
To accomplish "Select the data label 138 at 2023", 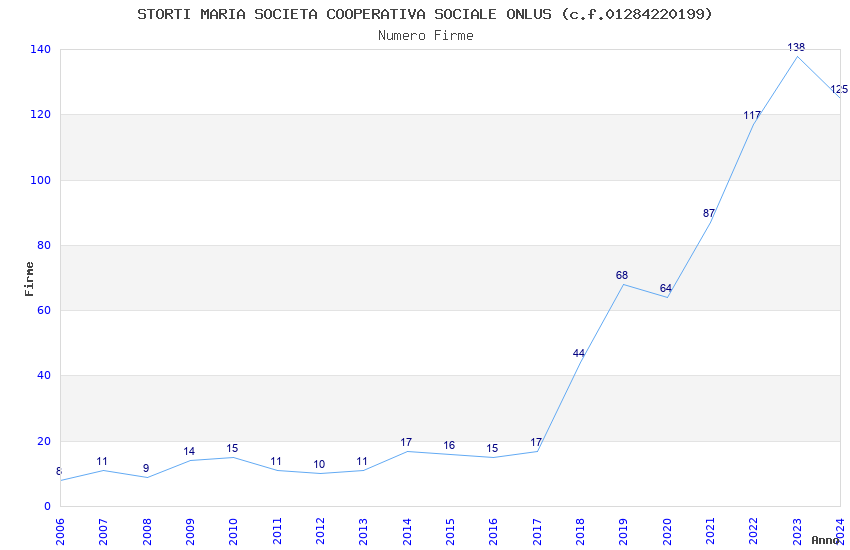I will pos(796,47).
